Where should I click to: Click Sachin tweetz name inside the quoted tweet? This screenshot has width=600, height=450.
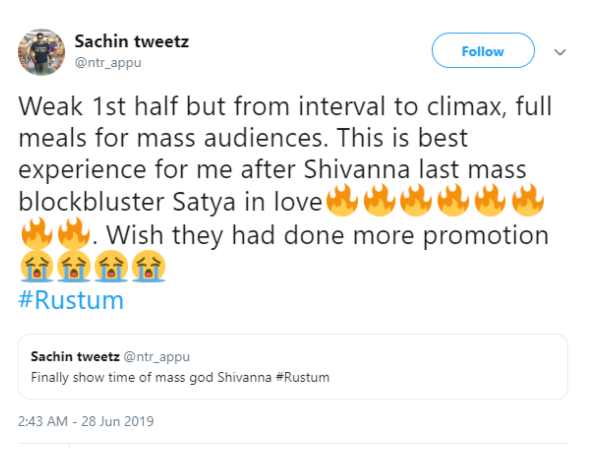pyautogui.click(x=74, y=356)
